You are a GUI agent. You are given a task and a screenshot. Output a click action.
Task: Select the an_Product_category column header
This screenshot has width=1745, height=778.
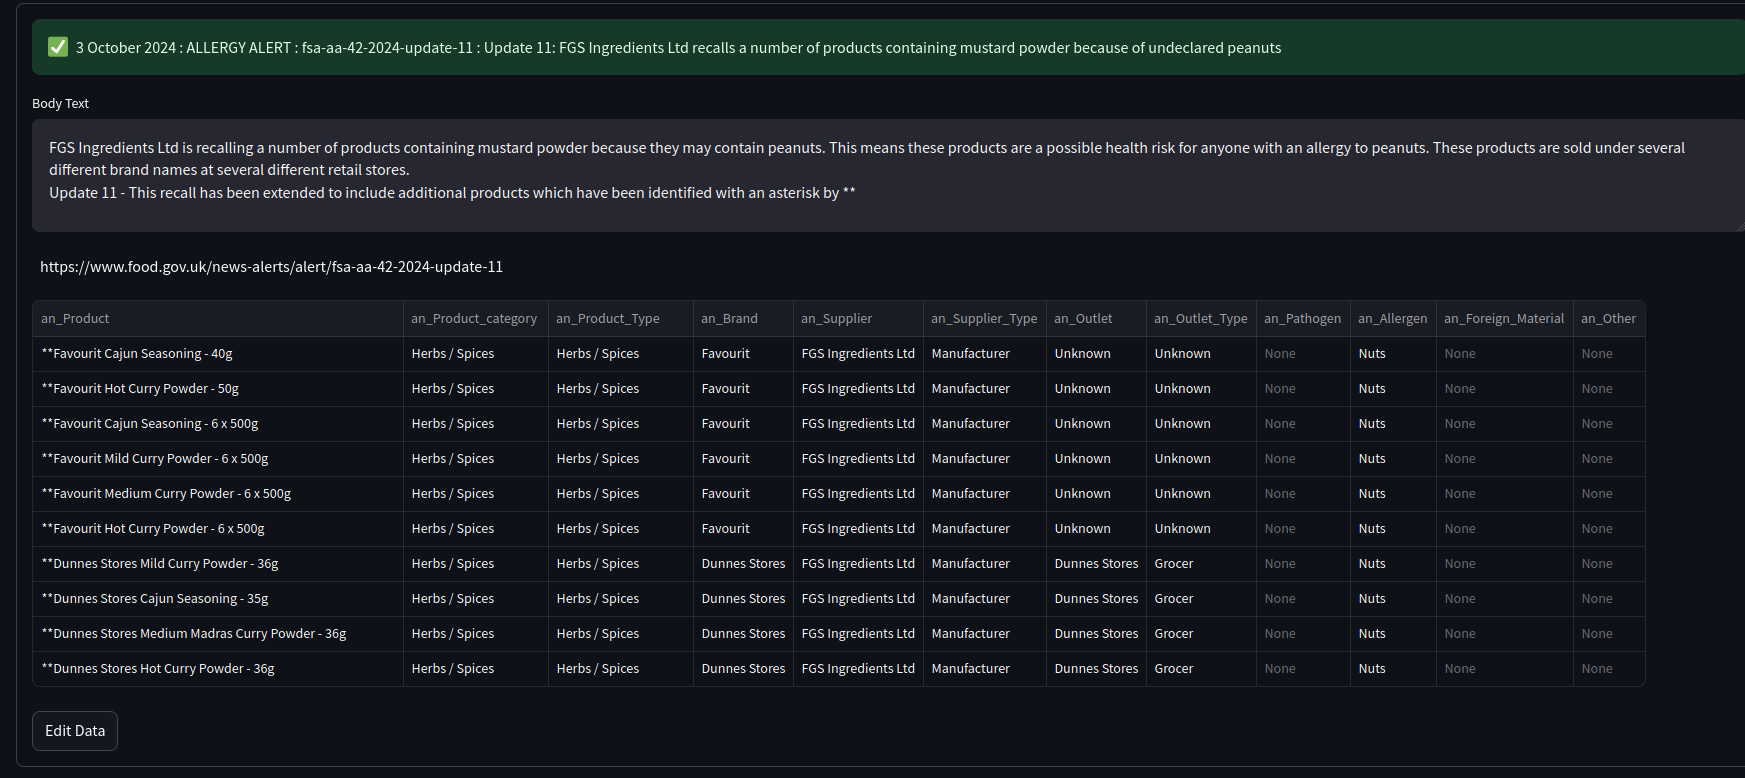474,319
